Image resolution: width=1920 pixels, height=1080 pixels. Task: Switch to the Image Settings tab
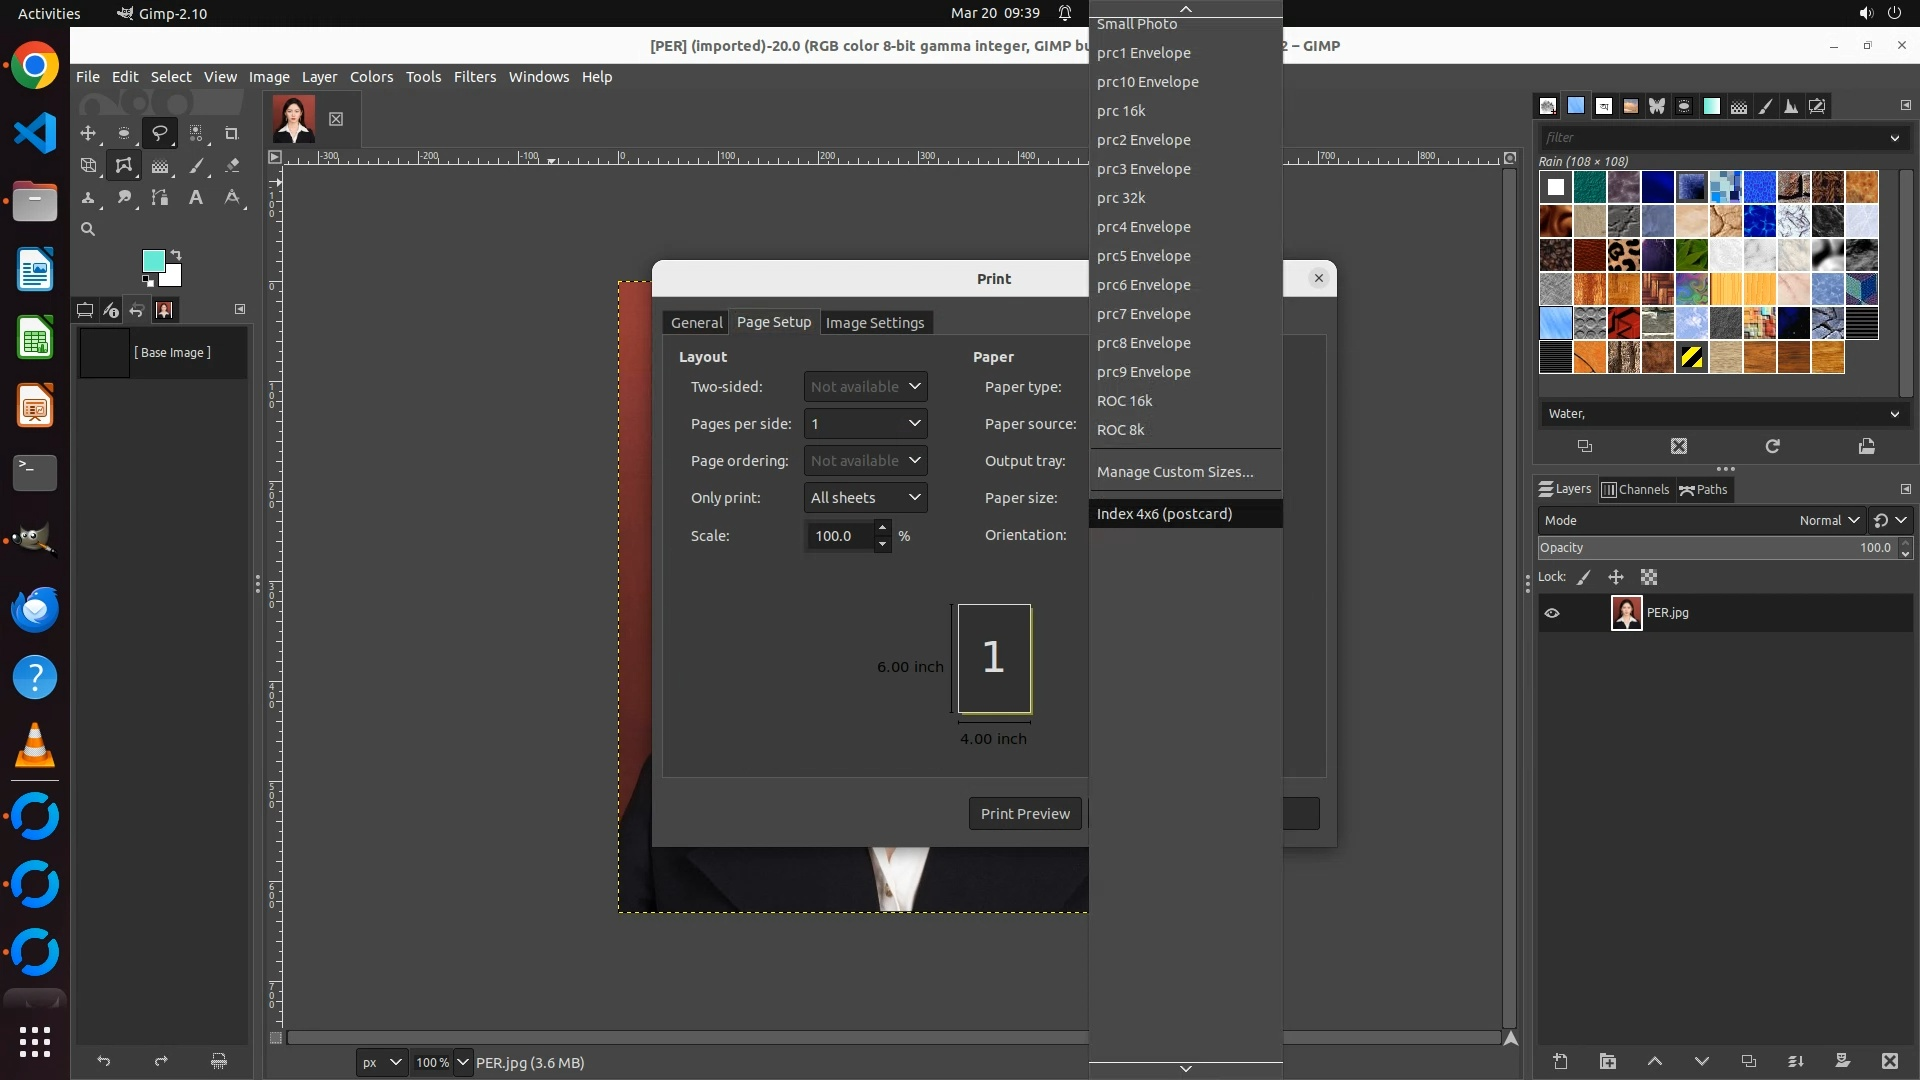[874, 323]
